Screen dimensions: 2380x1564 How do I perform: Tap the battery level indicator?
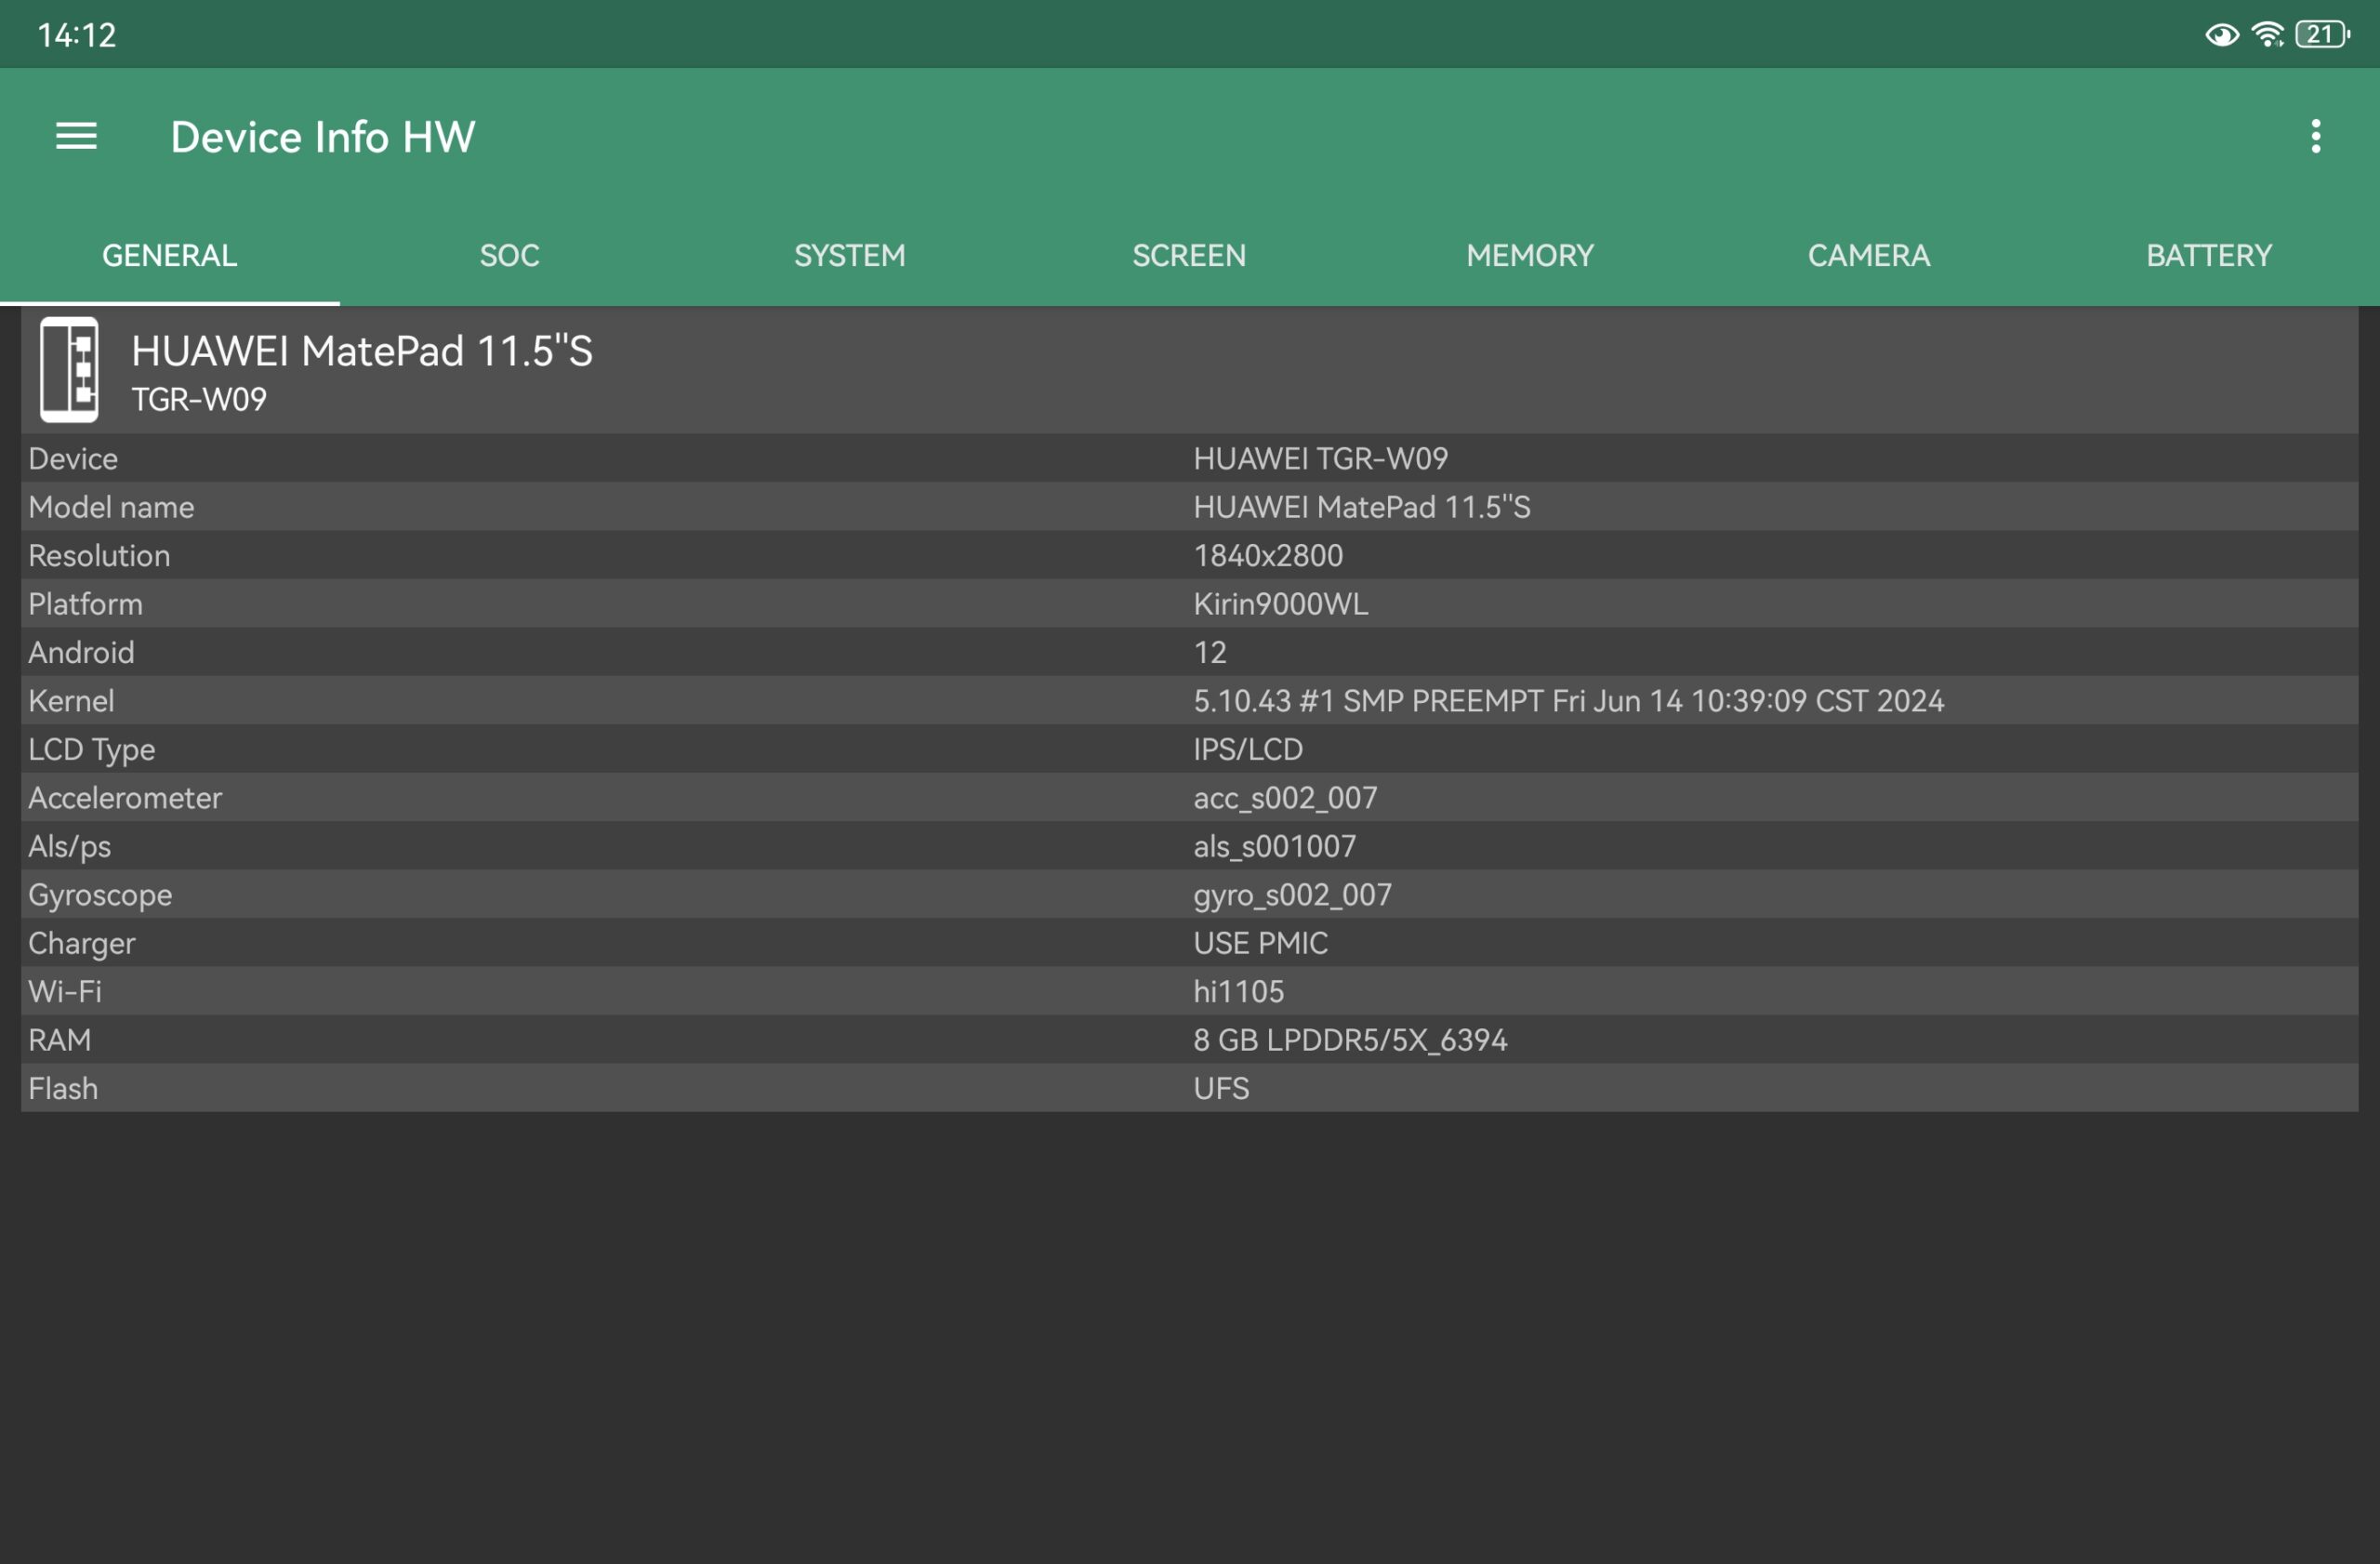pyautogui.click(x=2322, y=35)
